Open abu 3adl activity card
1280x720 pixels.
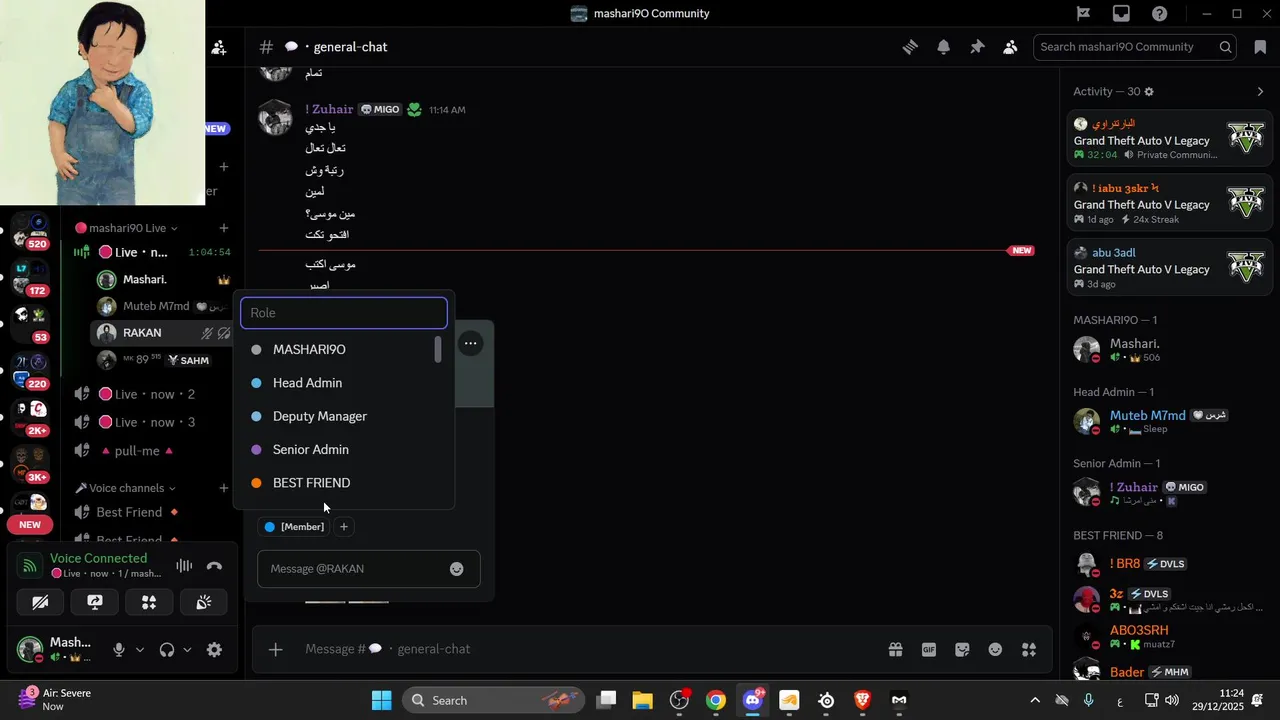(x=1170, y=268)
